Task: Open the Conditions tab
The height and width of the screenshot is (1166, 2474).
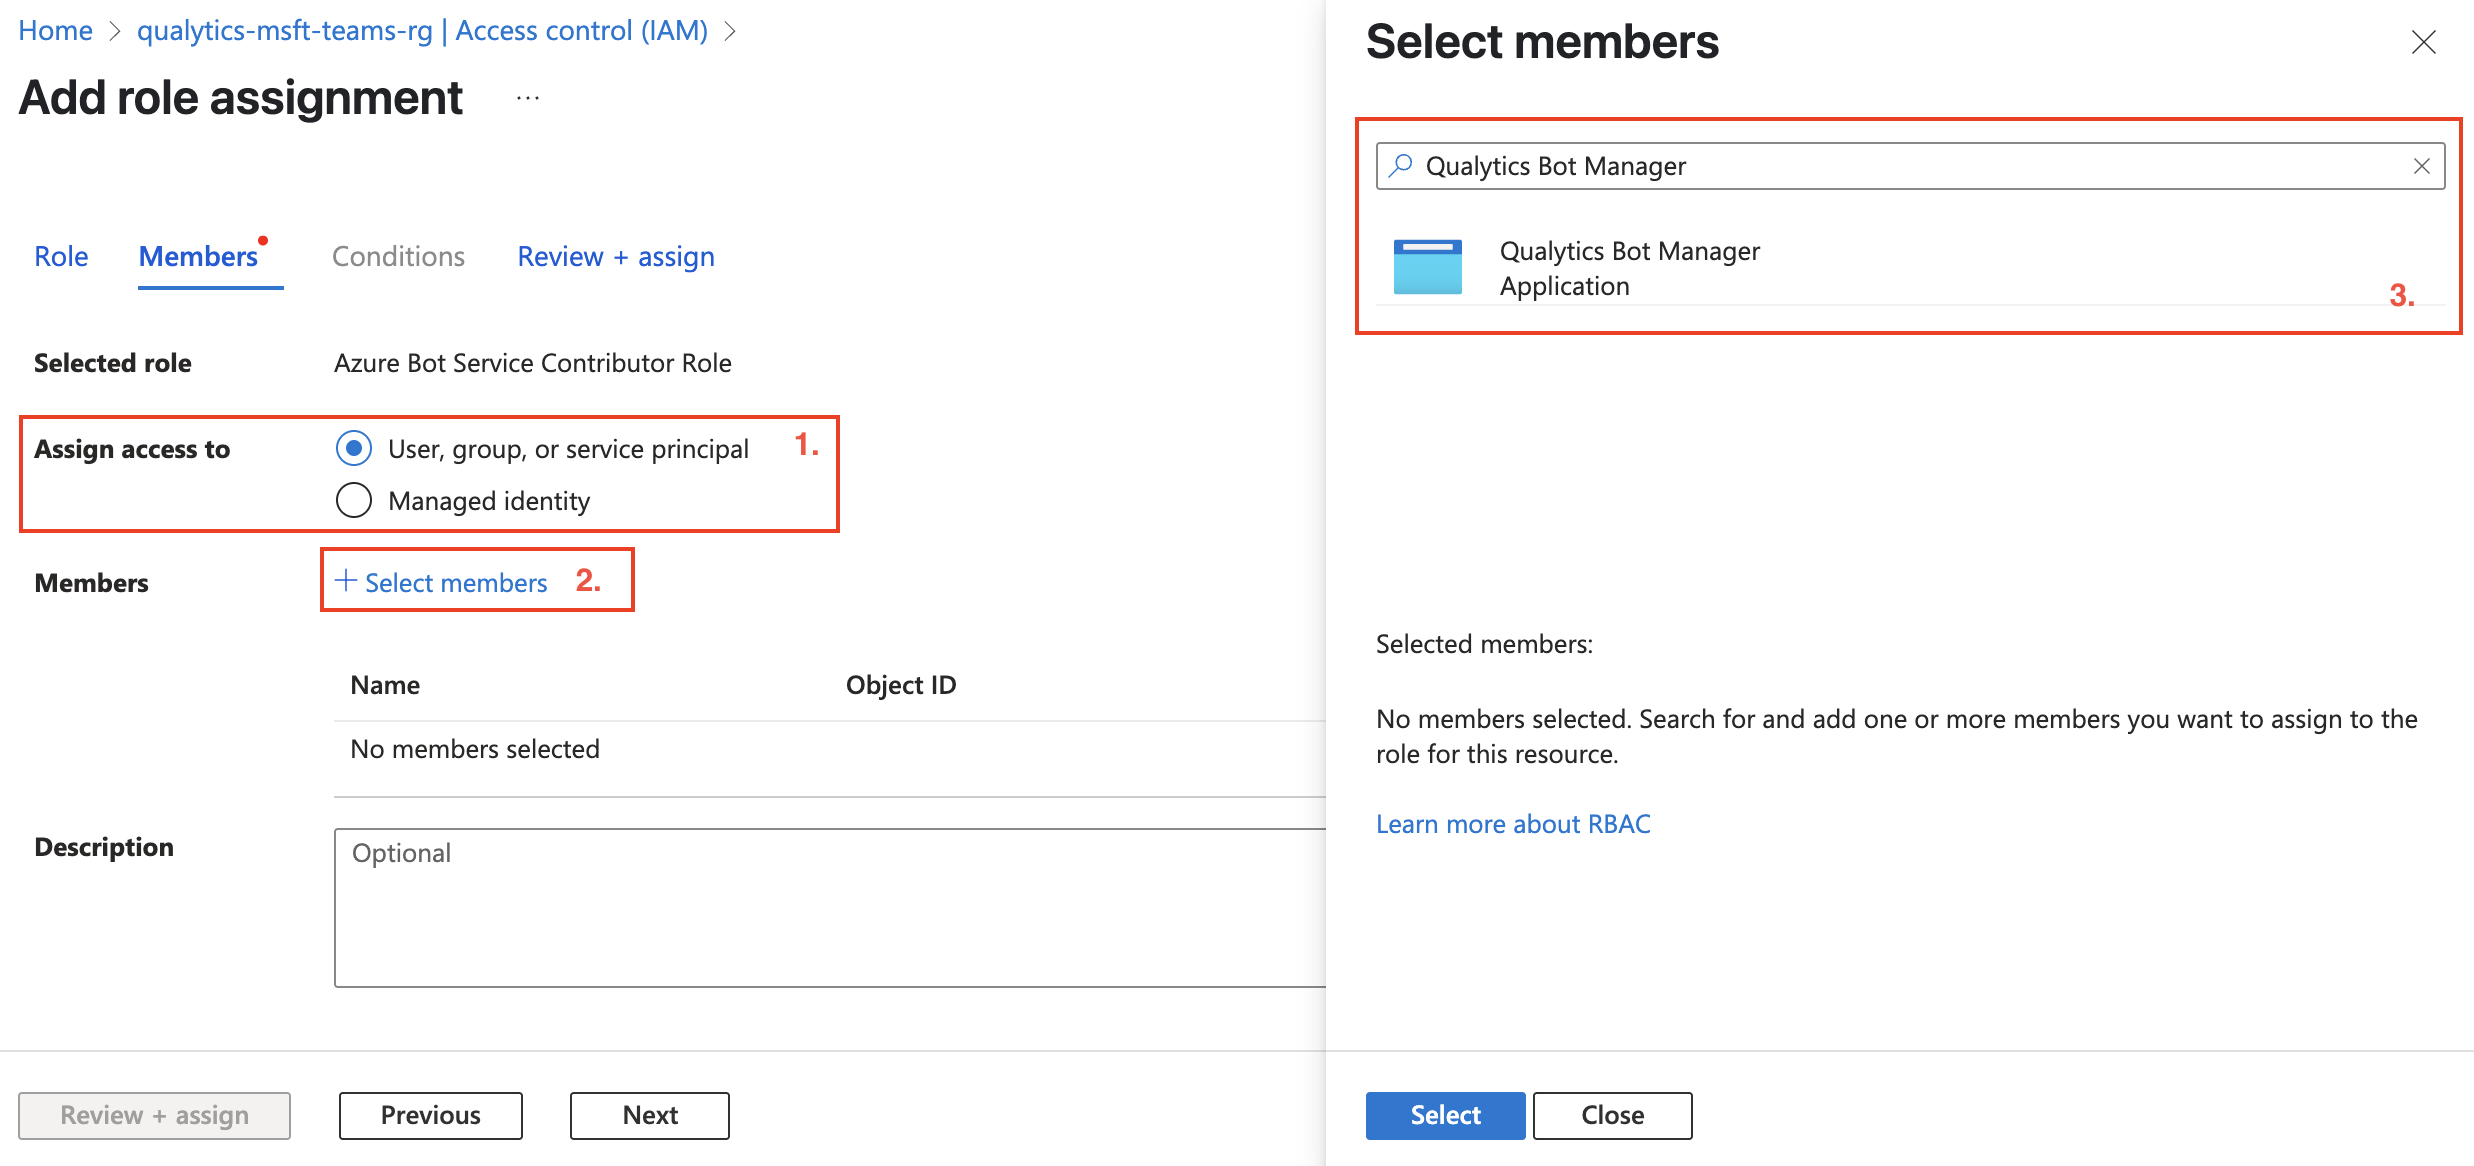Action: pos(398,257)
